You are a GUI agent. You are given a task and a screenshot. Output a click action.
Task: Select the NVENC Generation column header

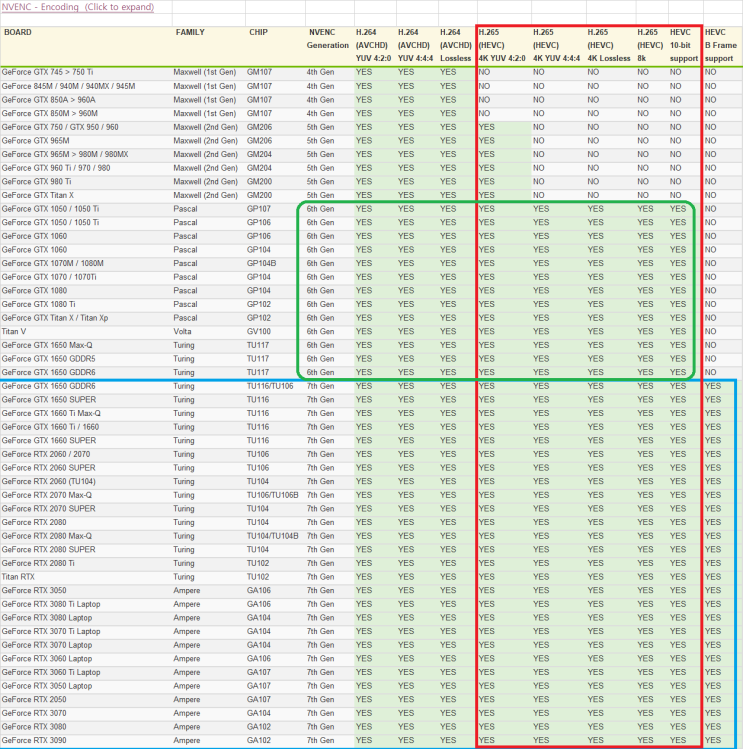(x=327, y=39)
